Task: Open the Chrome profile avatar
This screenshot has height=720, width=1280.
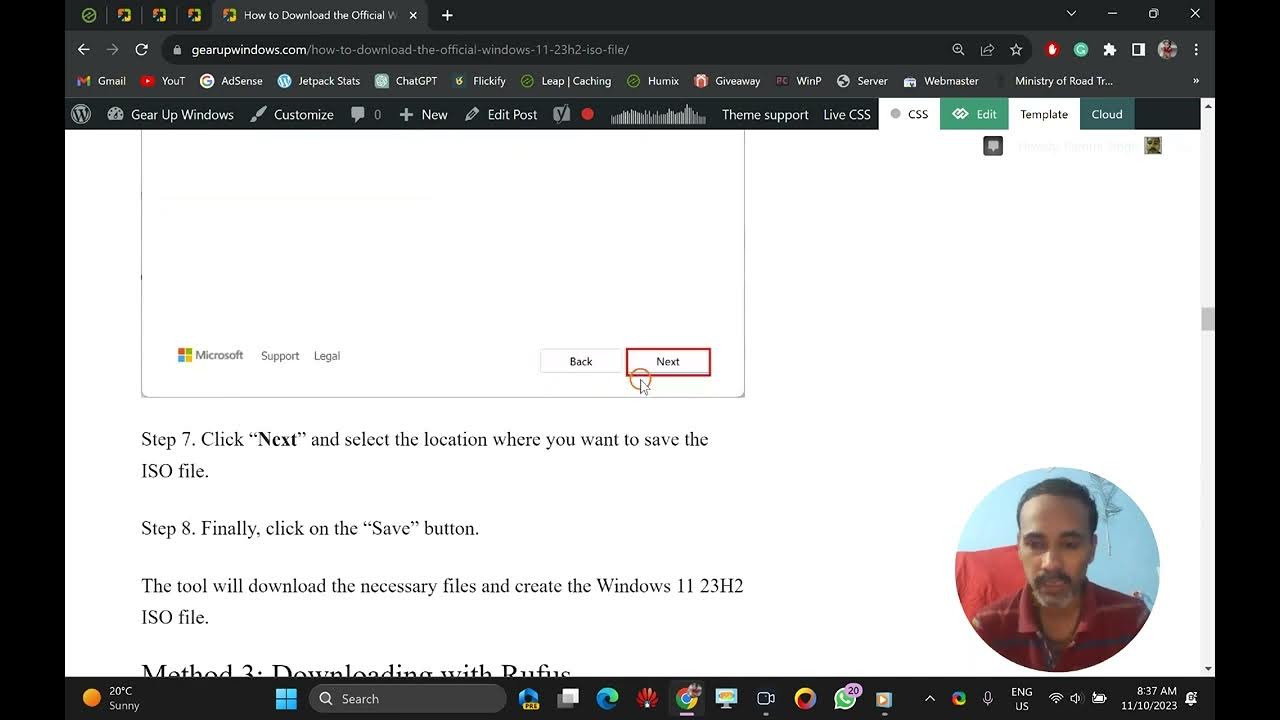Action: click(1167, 49)
